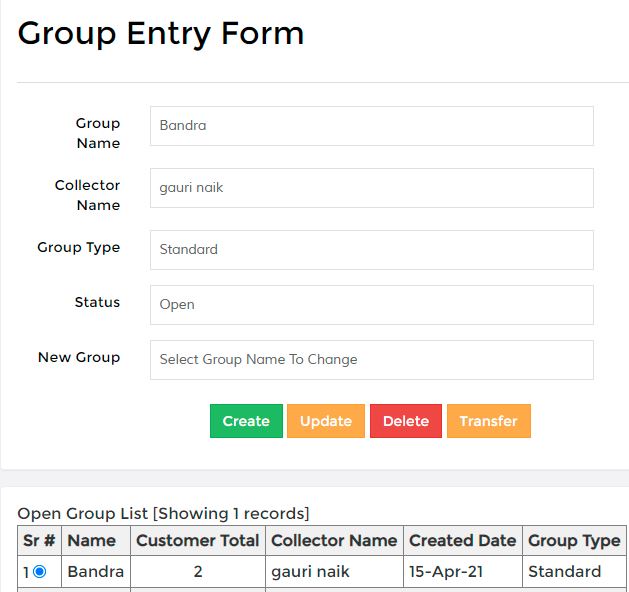Click the Standard cell in group list
Image resolution: width=629 pixels, height=592 pixels.
[x=574, y=572]
